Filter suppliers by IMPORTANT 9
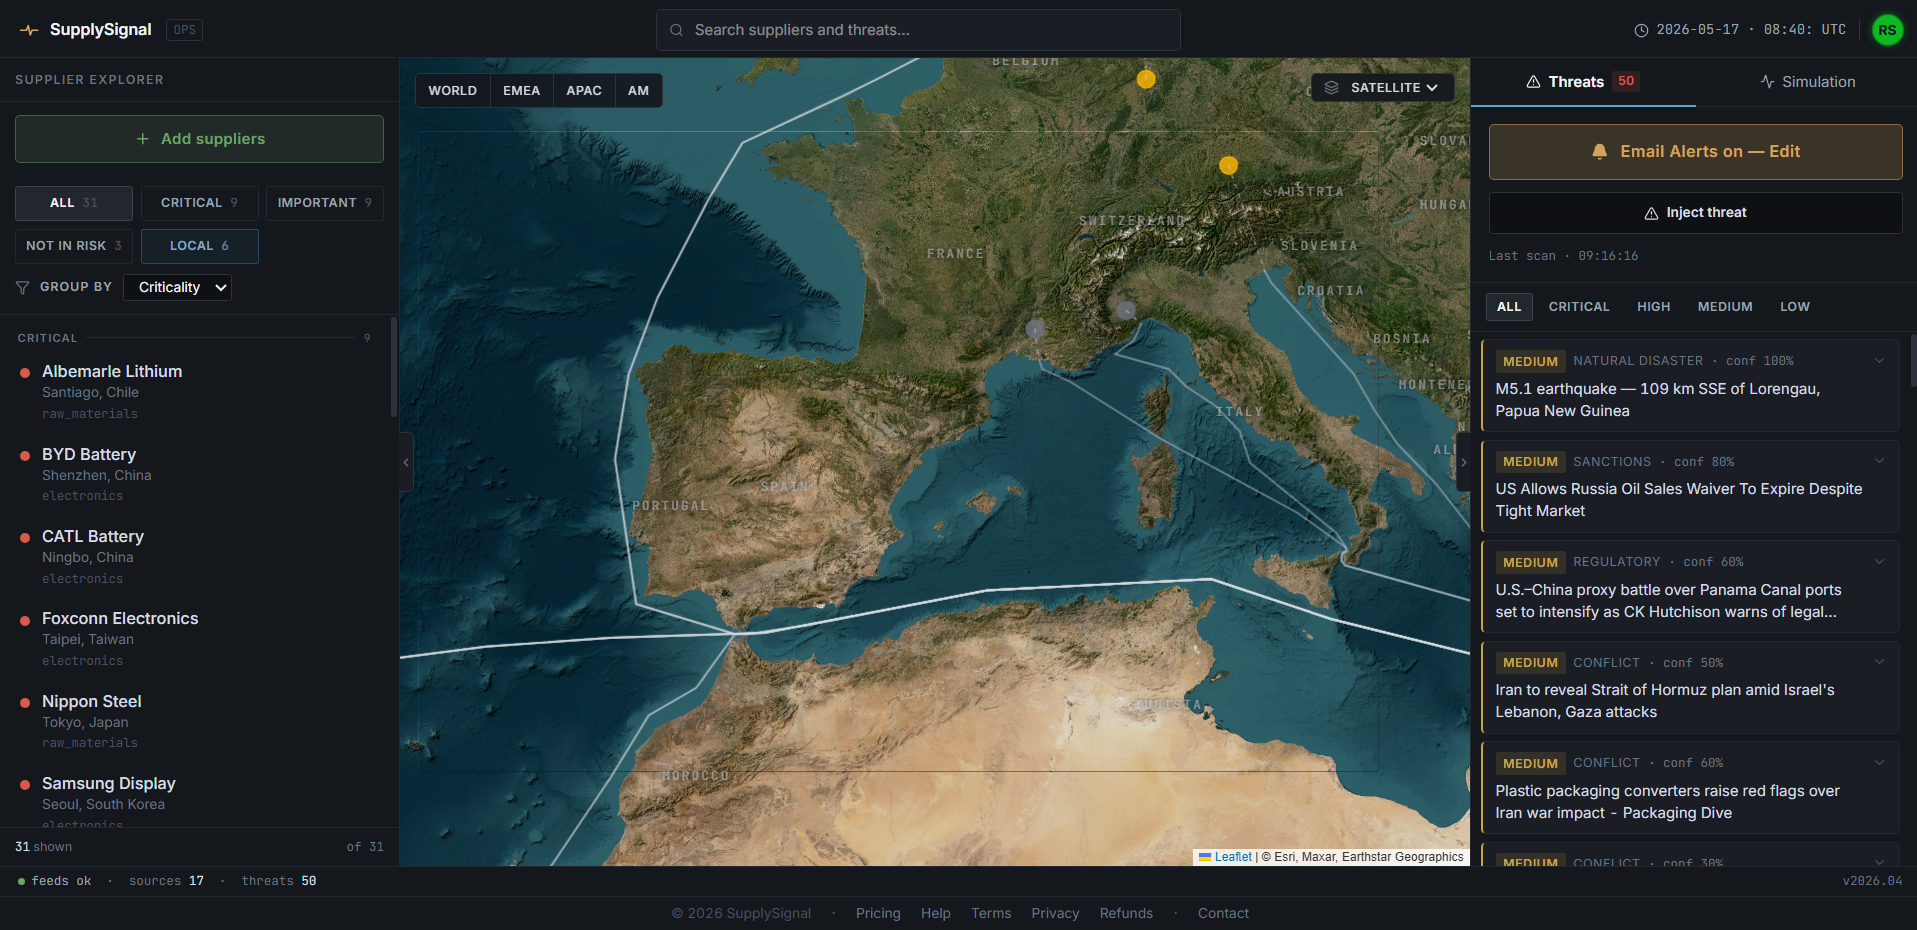 click(325, 203)
